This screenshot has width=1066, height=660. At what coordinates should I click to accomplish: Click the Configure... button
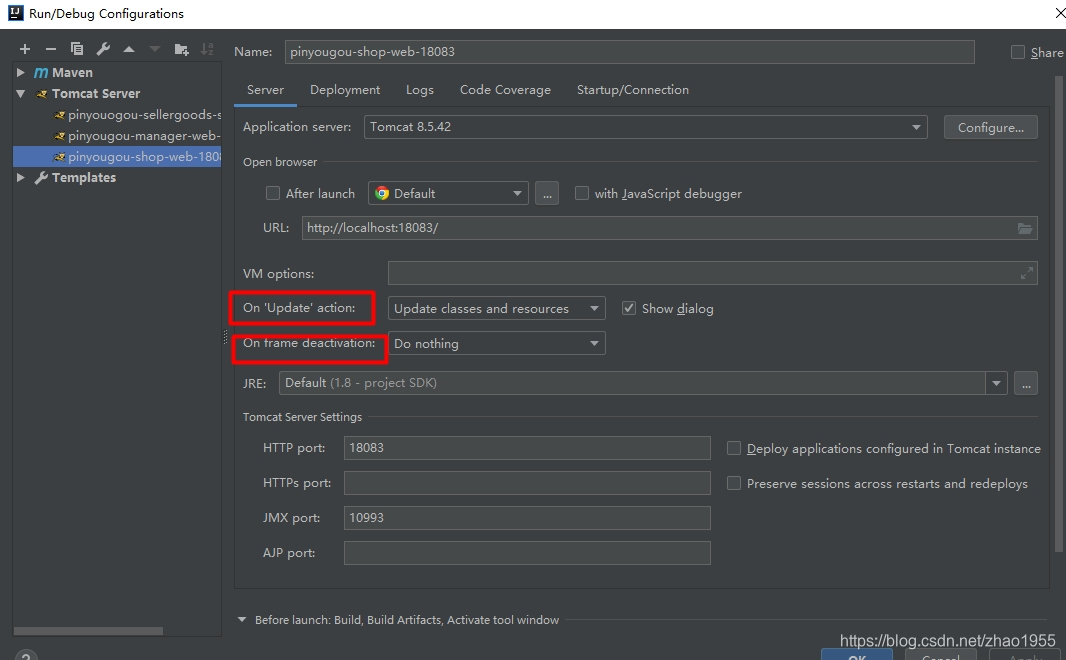pyautogui.click(x=991, y=128)
